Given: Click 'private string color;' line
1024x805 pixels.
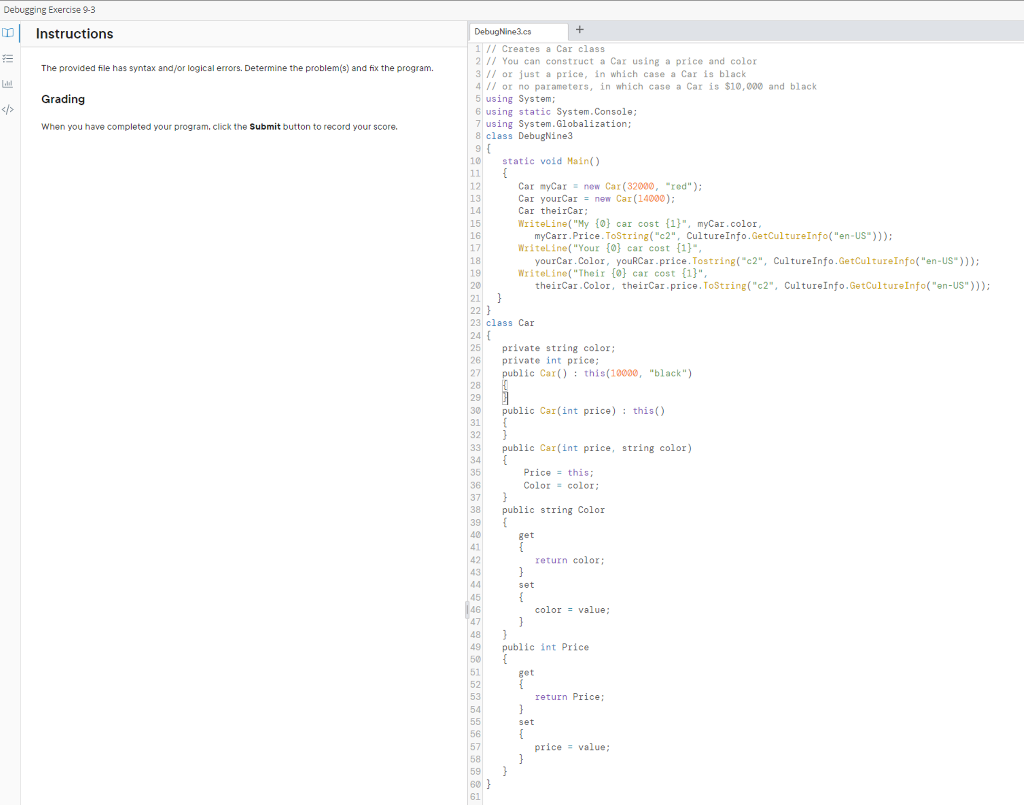Looking at the screenshot, I should [558, 349].
